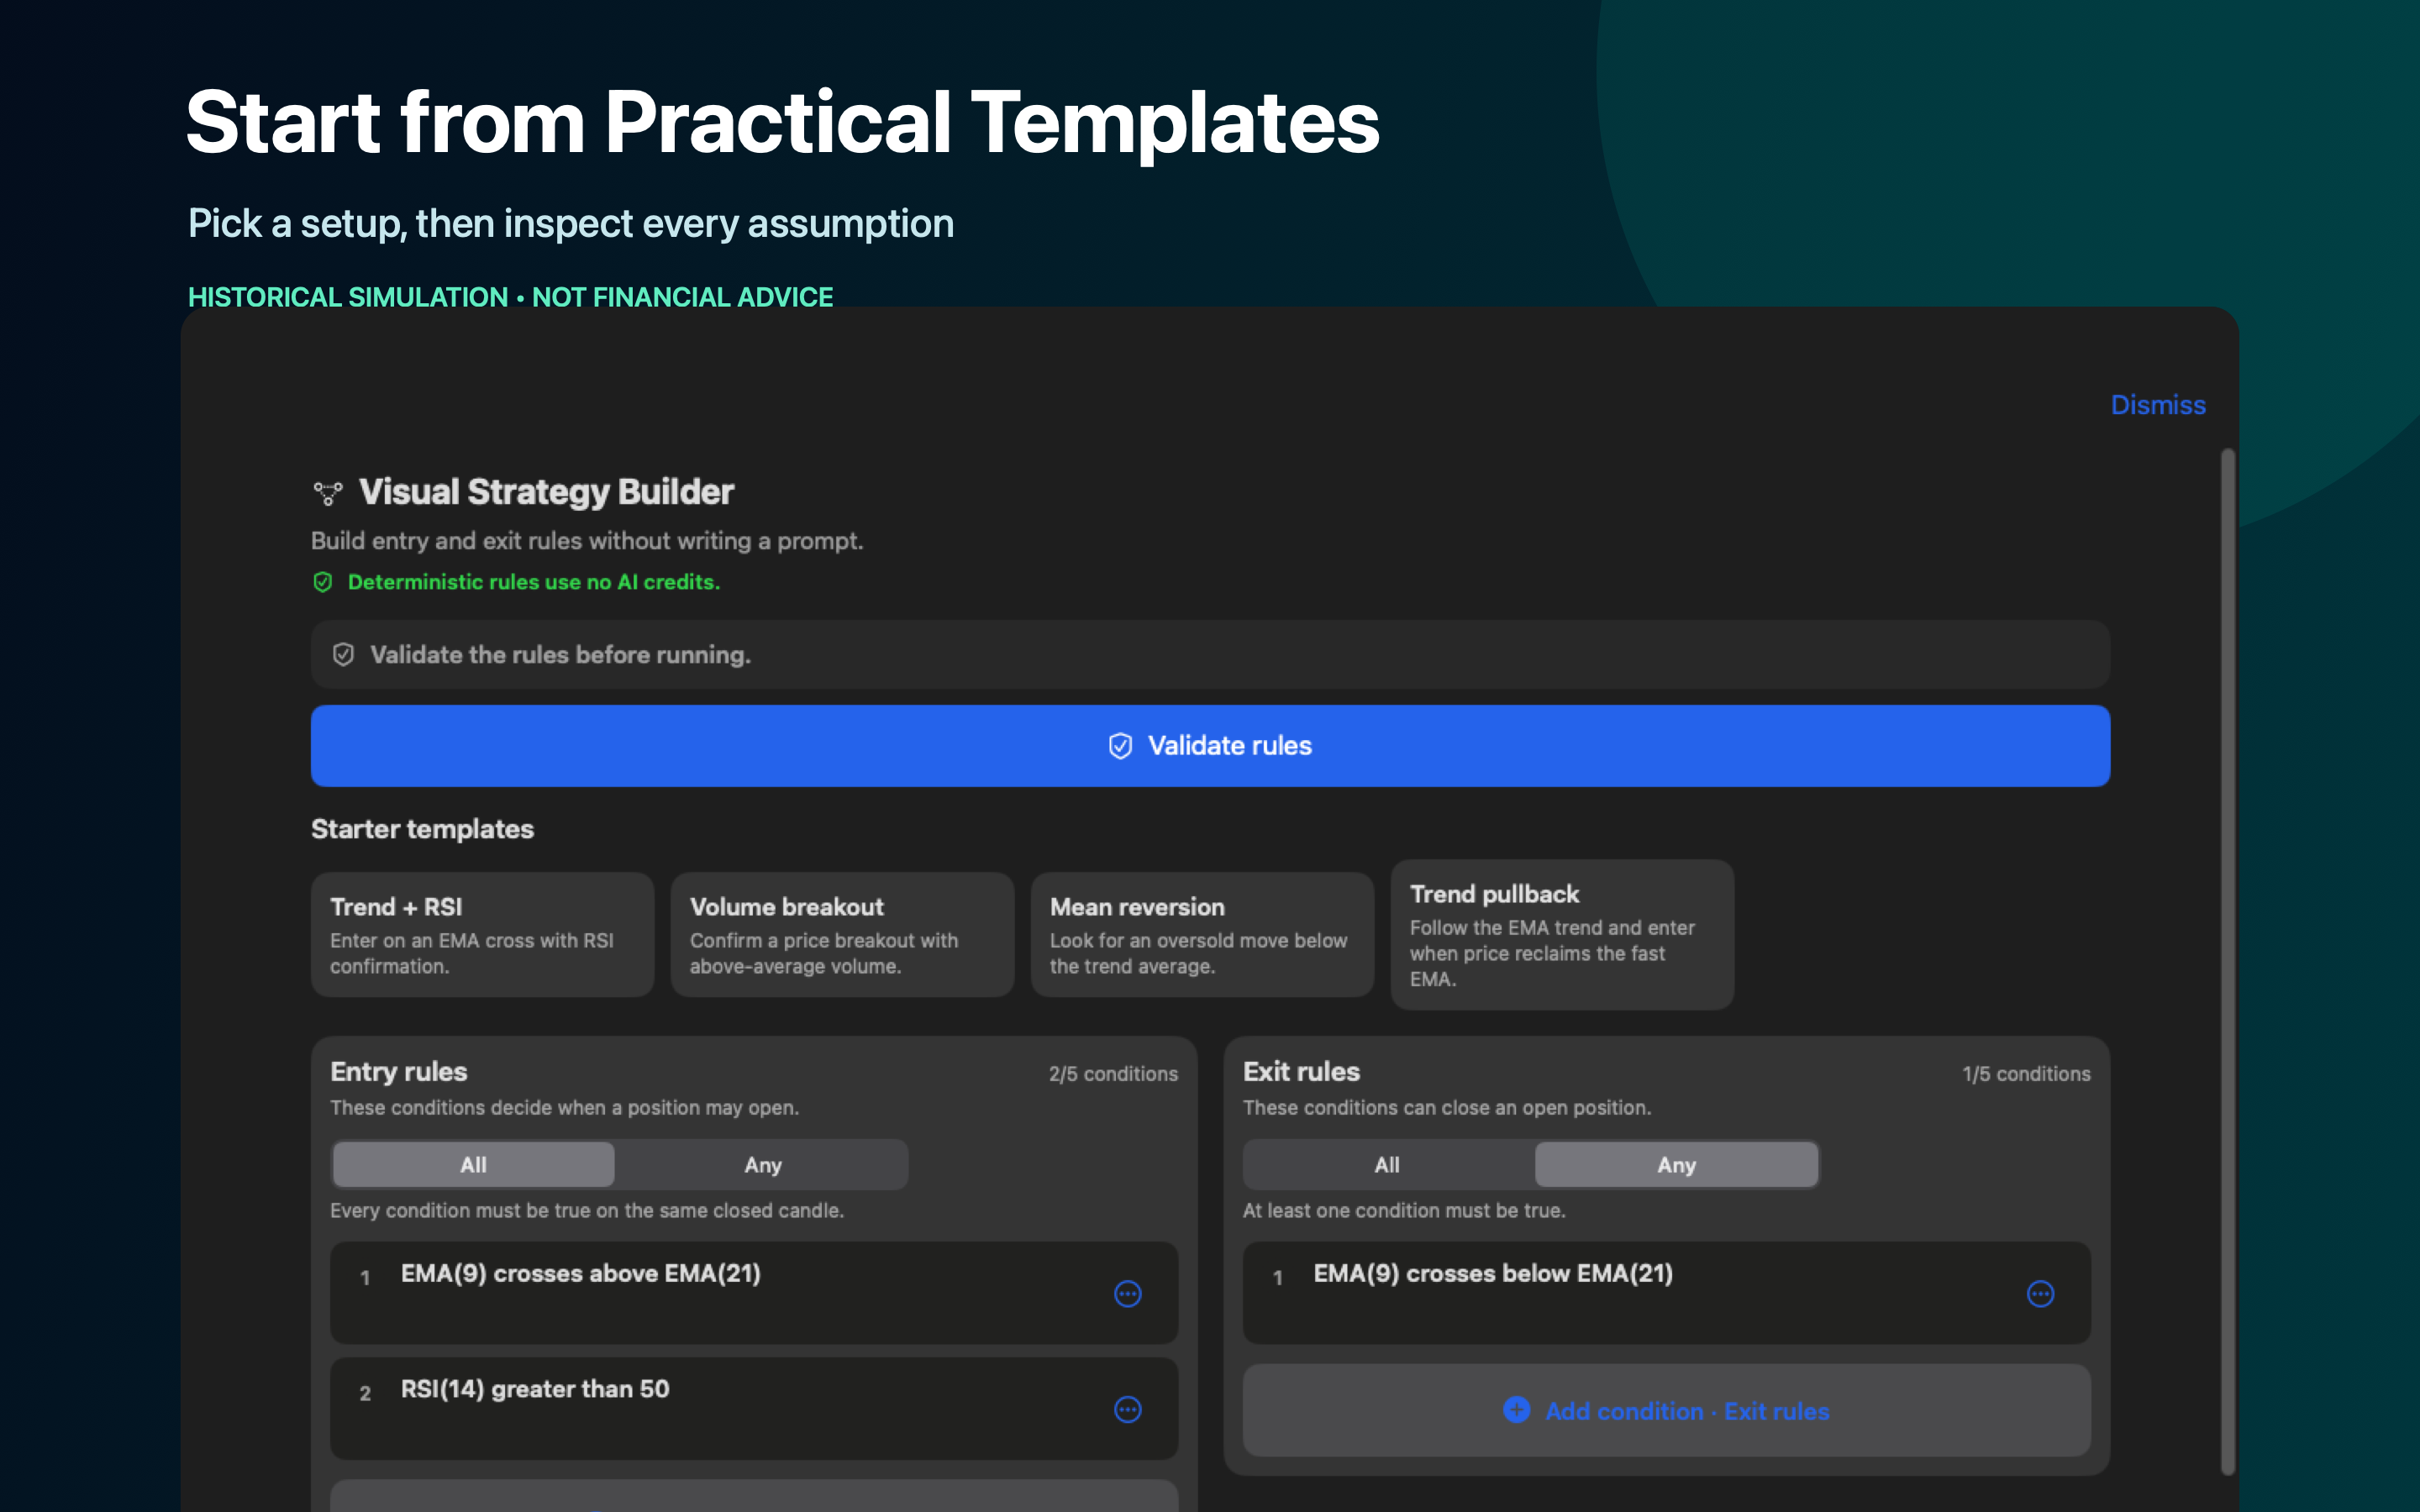Apply the Volume breakout starter template
Screen dimensions: 2420x1512
(x=842, y=934)
